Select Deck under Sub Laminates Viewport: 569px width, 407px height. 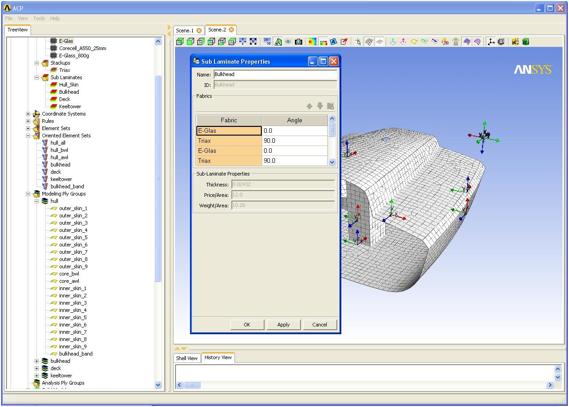click(x=65, y=99)
